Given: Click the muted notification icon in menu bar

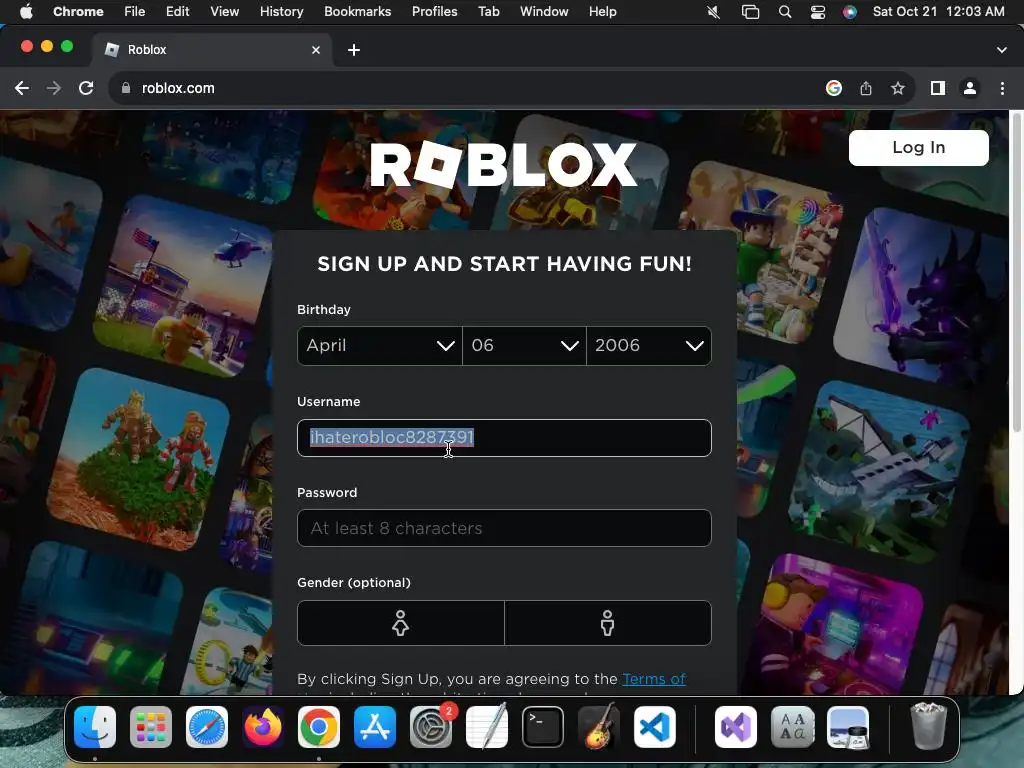Looking at the screenshot, I should 714,12.
